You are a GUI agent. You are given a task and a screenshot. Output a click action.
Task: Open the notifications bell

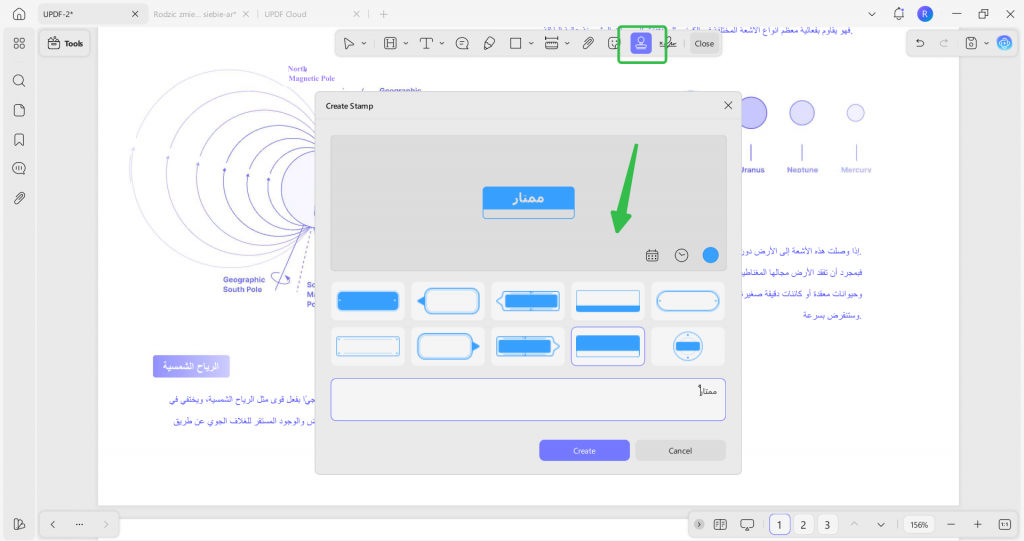(899, 14)
